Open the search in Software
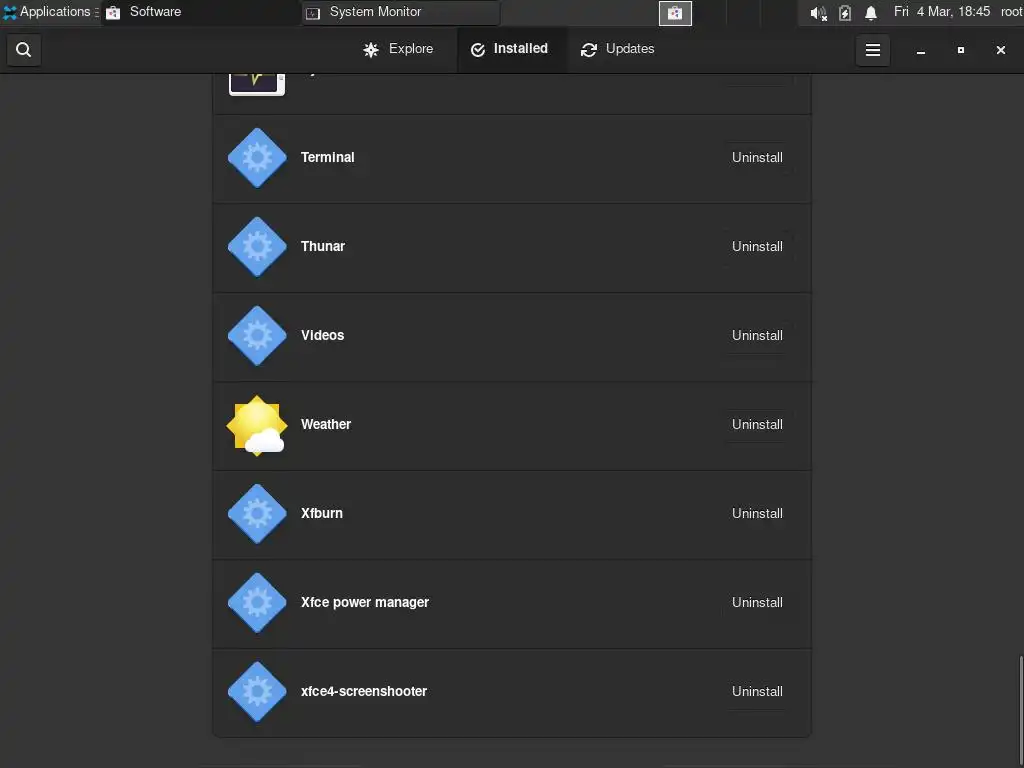 [x=24, y=50]
